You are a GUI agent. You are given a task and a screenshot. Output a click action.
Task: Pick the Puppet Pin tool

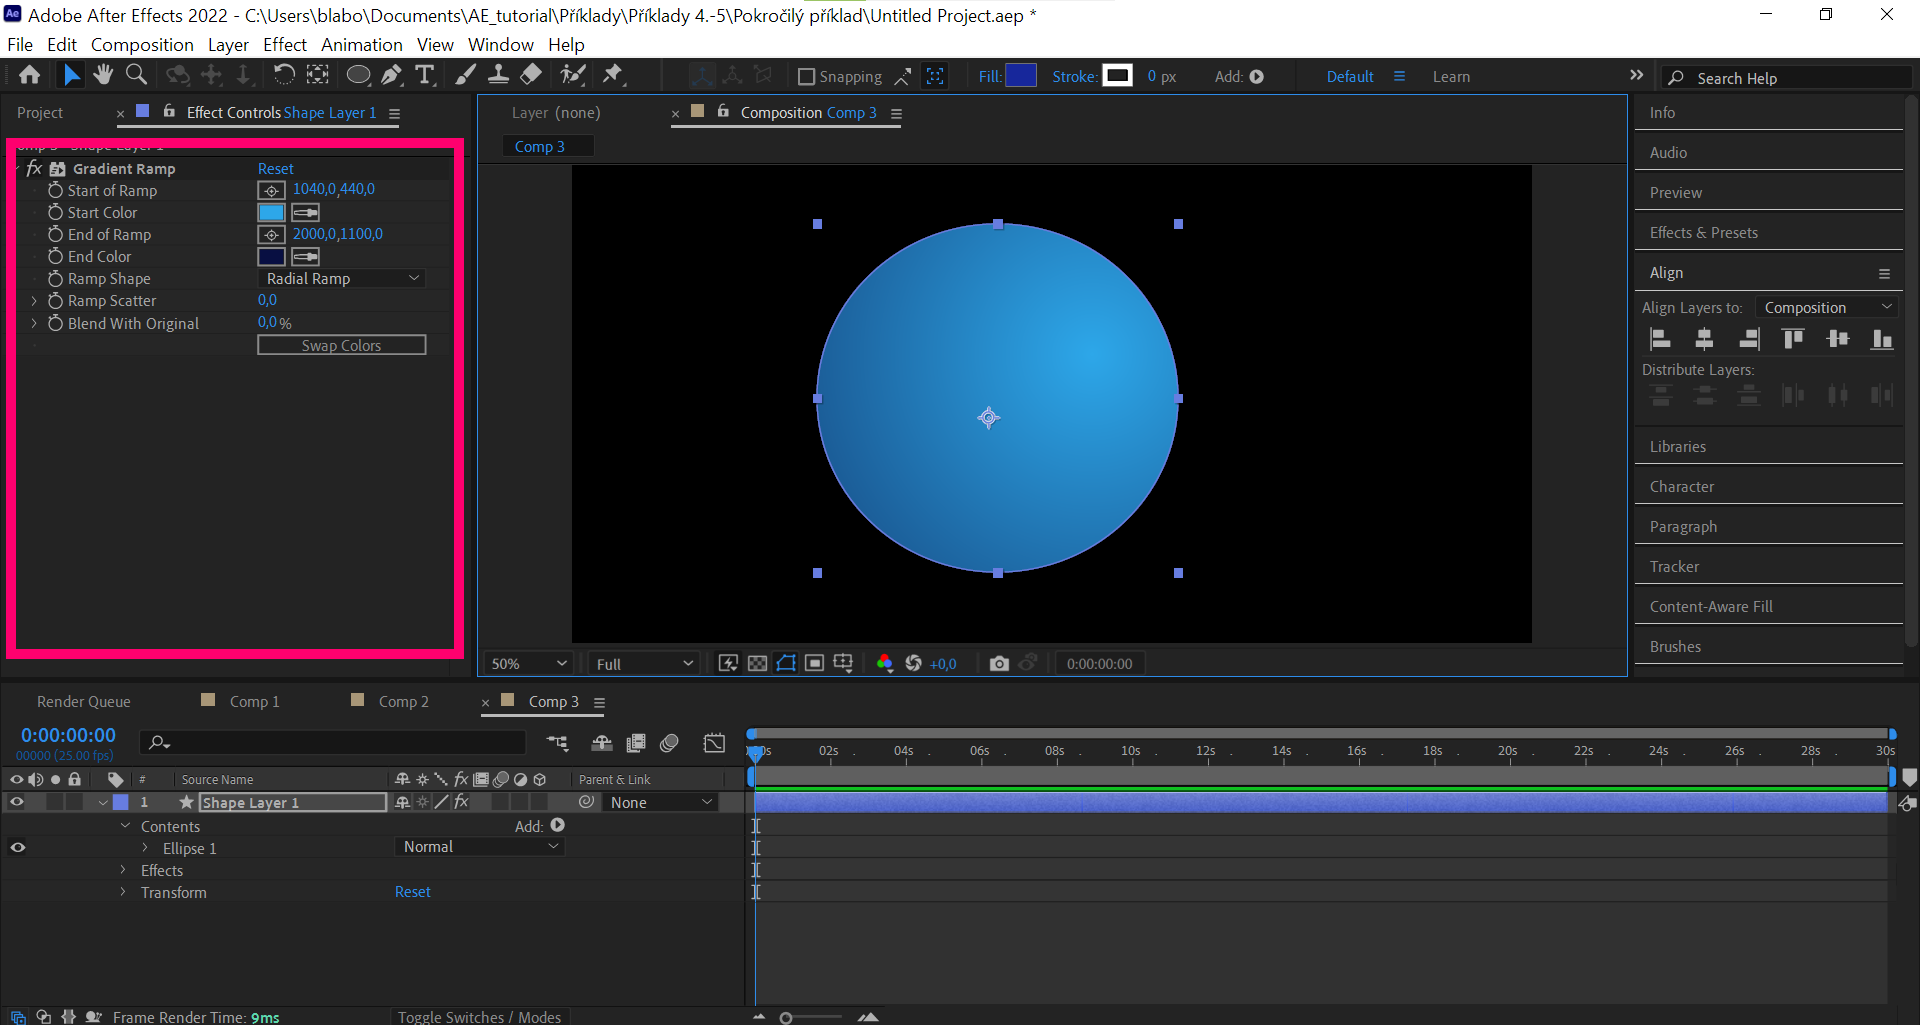(612, 75)
